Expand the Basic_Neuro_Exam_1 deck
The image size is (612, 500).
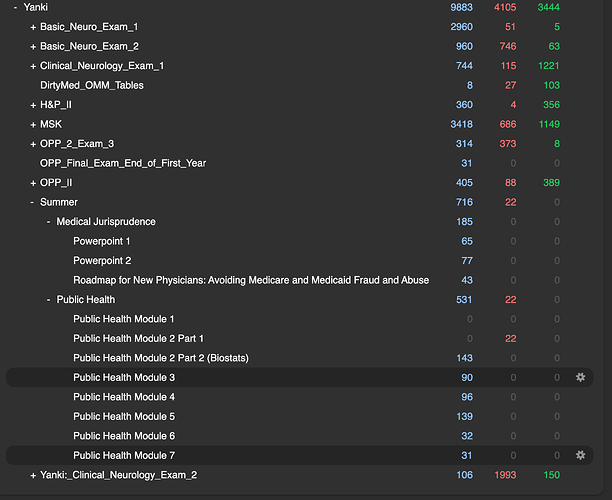33,27
